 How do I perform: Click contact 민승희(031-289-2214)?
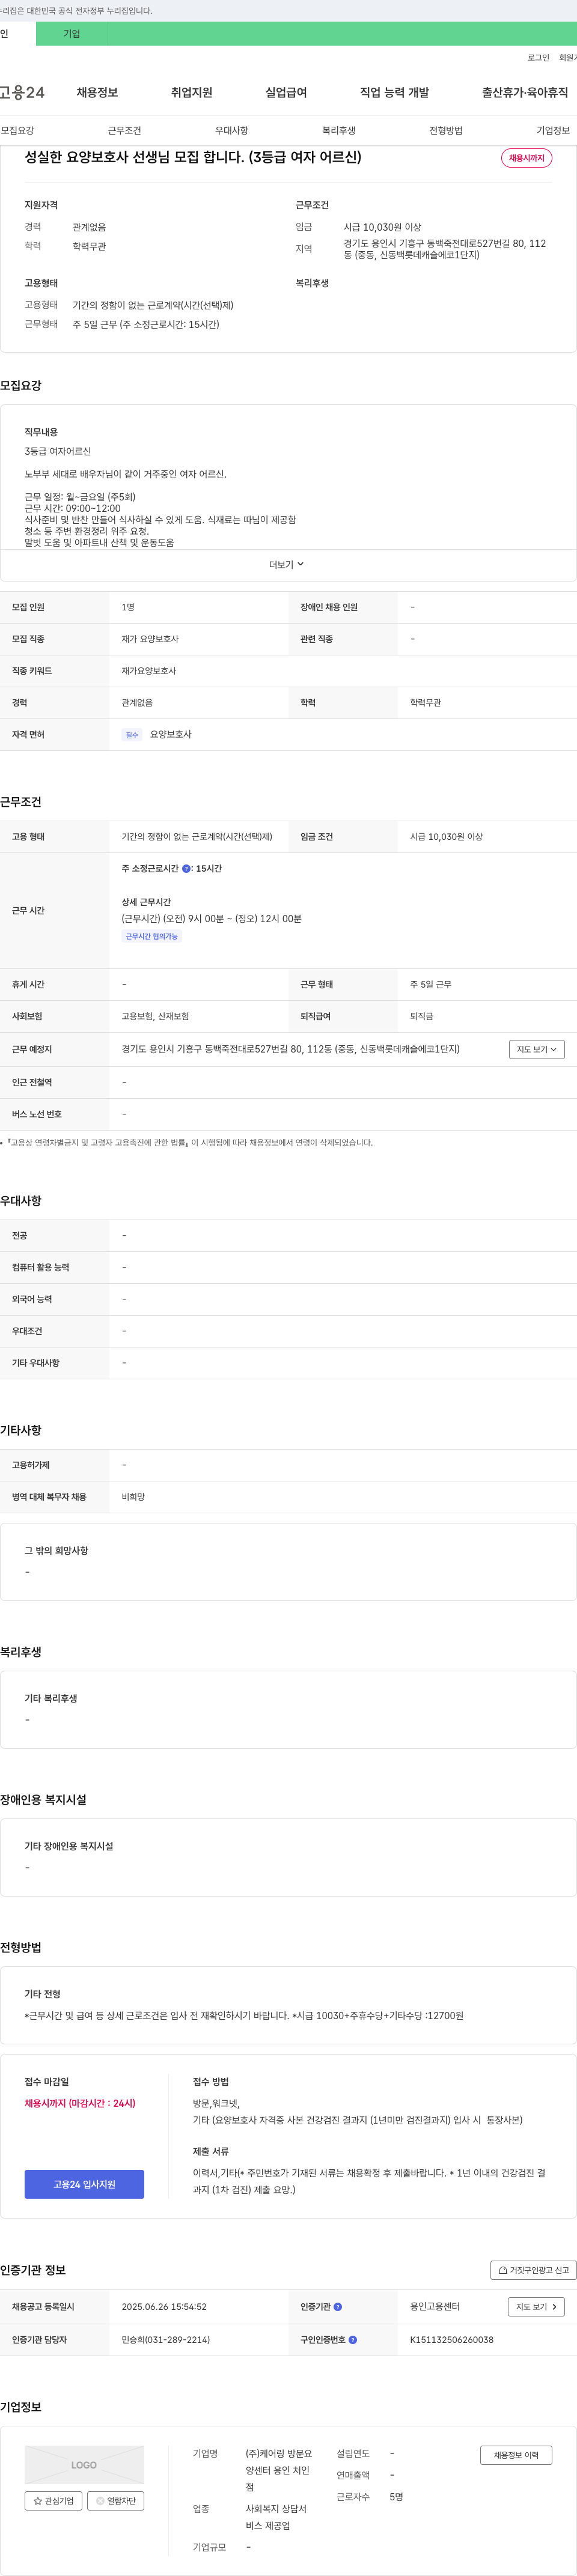(166, 2339)
